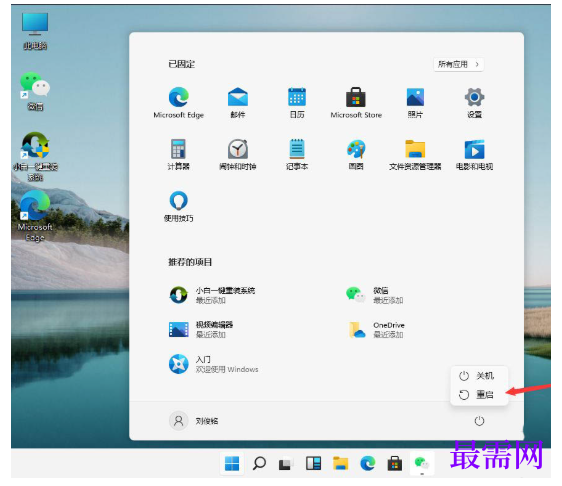Open Microsoft Store pinned app

pyautogui.click(x=356, y=102)
